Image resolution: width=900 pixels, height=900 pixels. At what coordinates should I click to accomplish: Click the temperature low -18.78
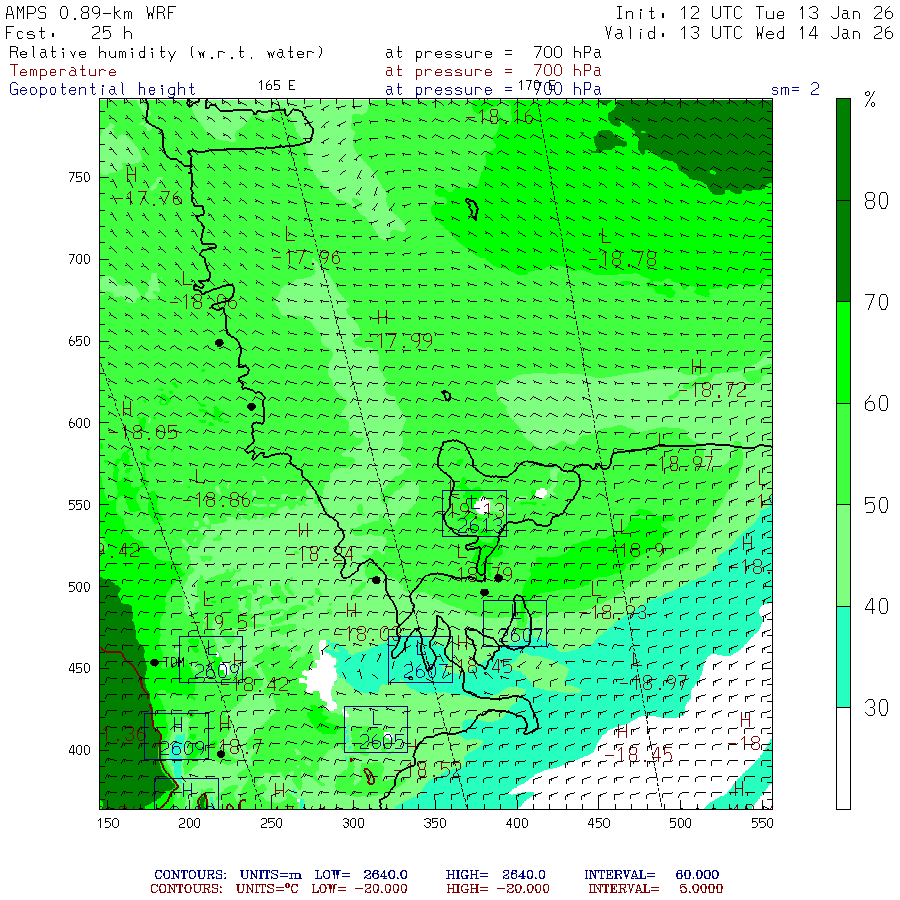click(623, 260)
